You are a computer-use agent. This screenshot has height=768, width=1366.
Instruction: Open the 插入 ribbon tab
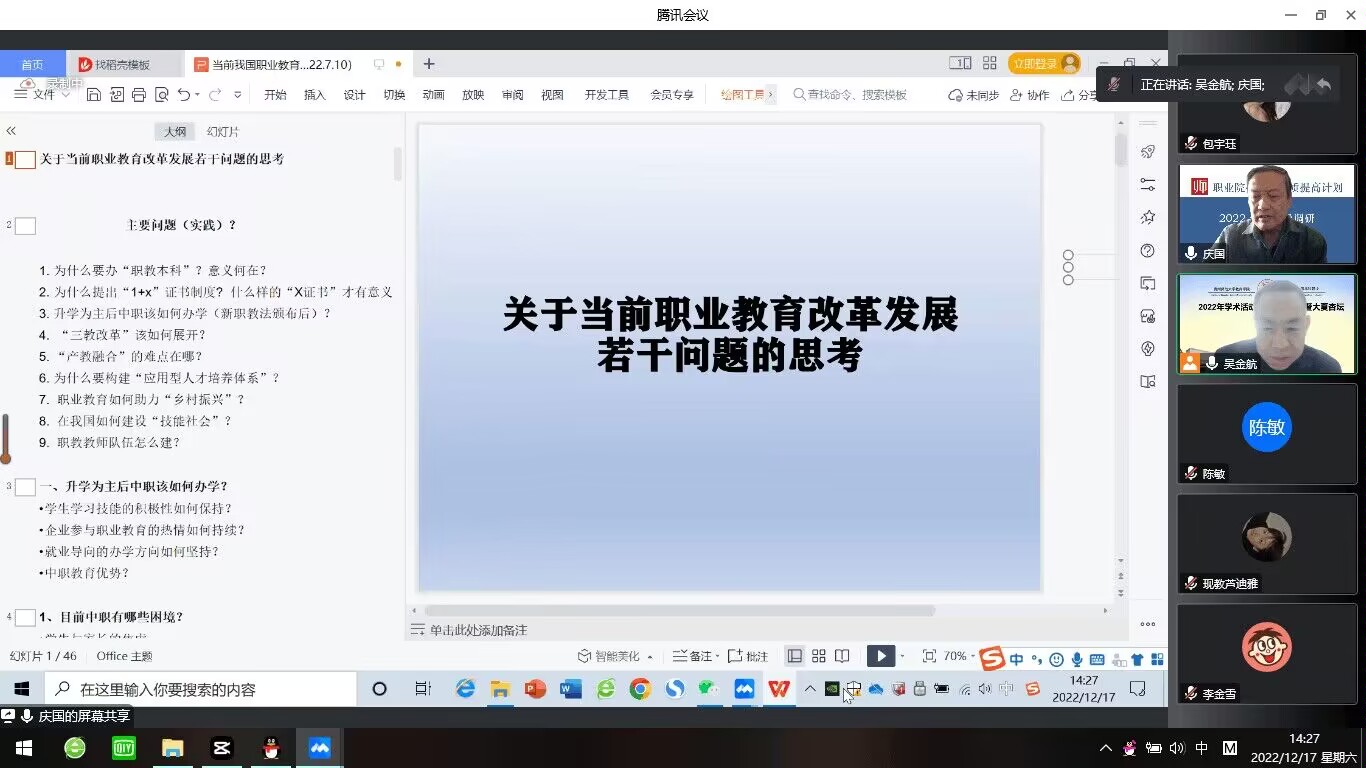coord(315,95)
